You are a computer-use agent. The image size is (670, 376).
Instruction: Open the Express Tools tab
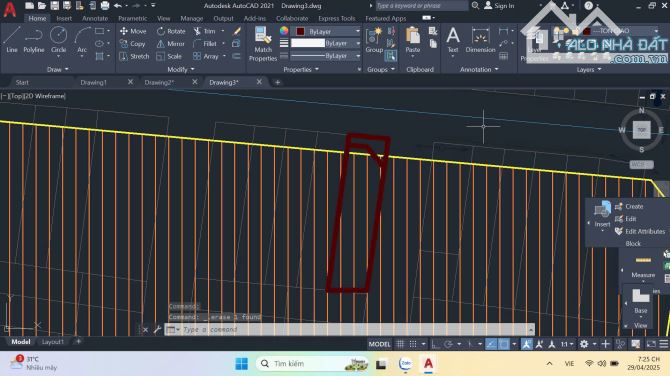(x=337, y=18)
